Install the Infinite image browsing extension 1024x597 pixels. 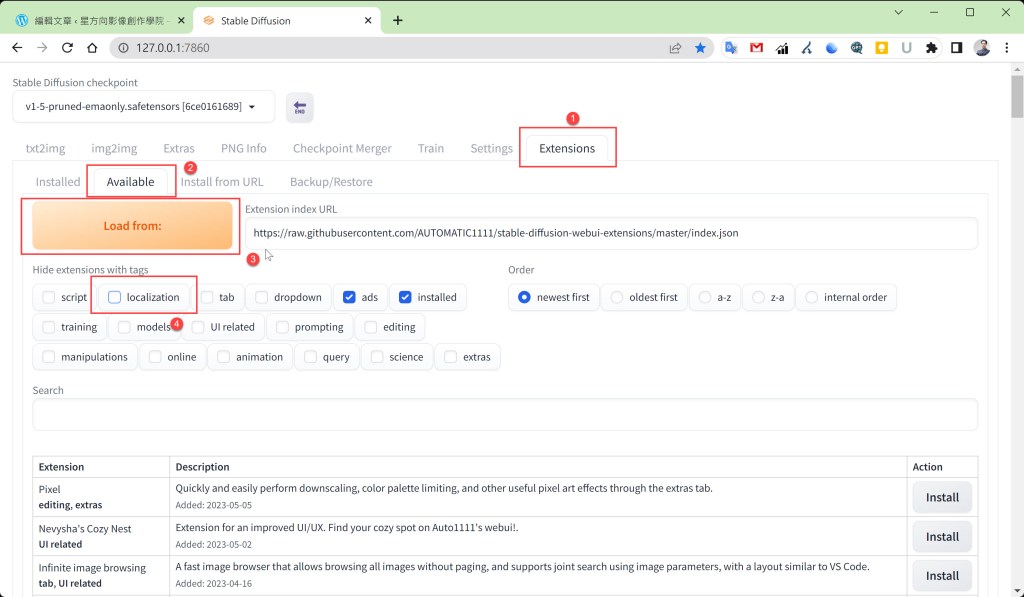click(941, 575)
